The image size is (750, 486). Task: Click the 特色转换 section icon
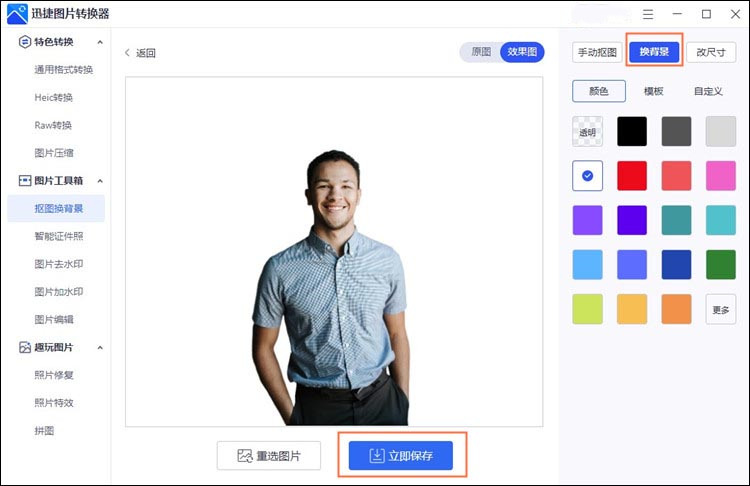click(24, 42)
